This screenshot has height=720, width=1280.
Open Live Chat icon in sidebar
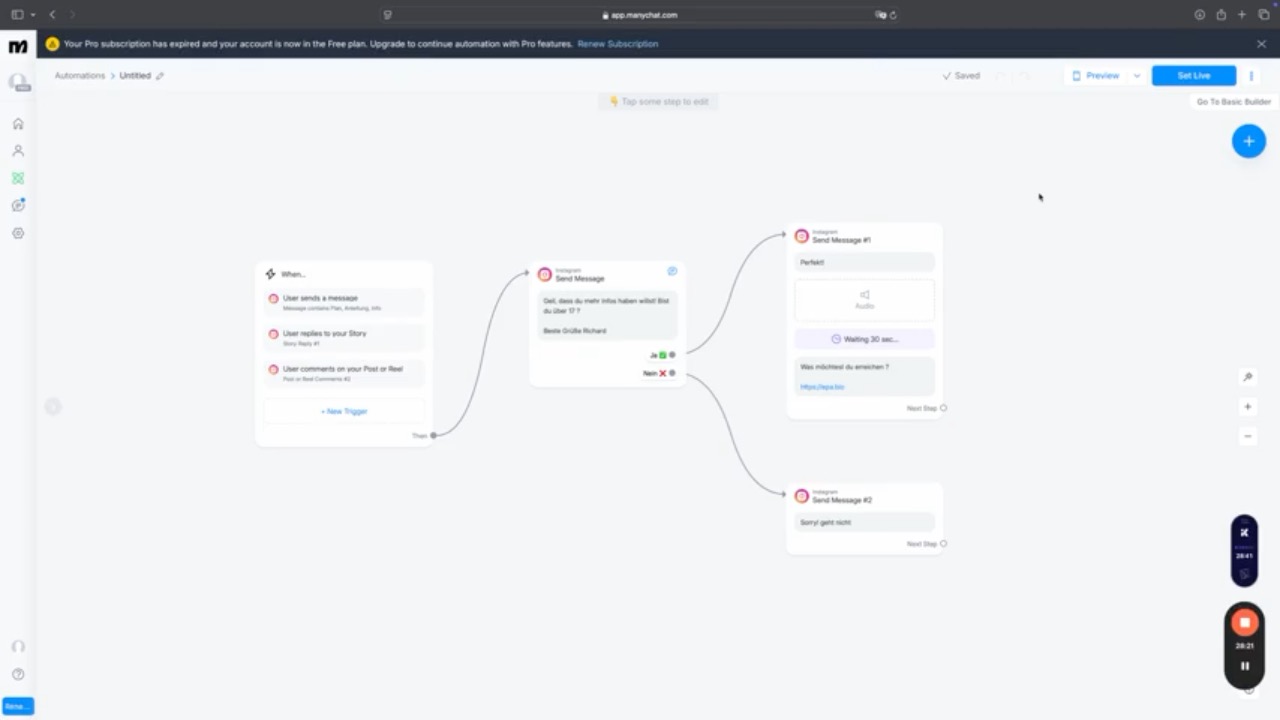tap(18, 205)
